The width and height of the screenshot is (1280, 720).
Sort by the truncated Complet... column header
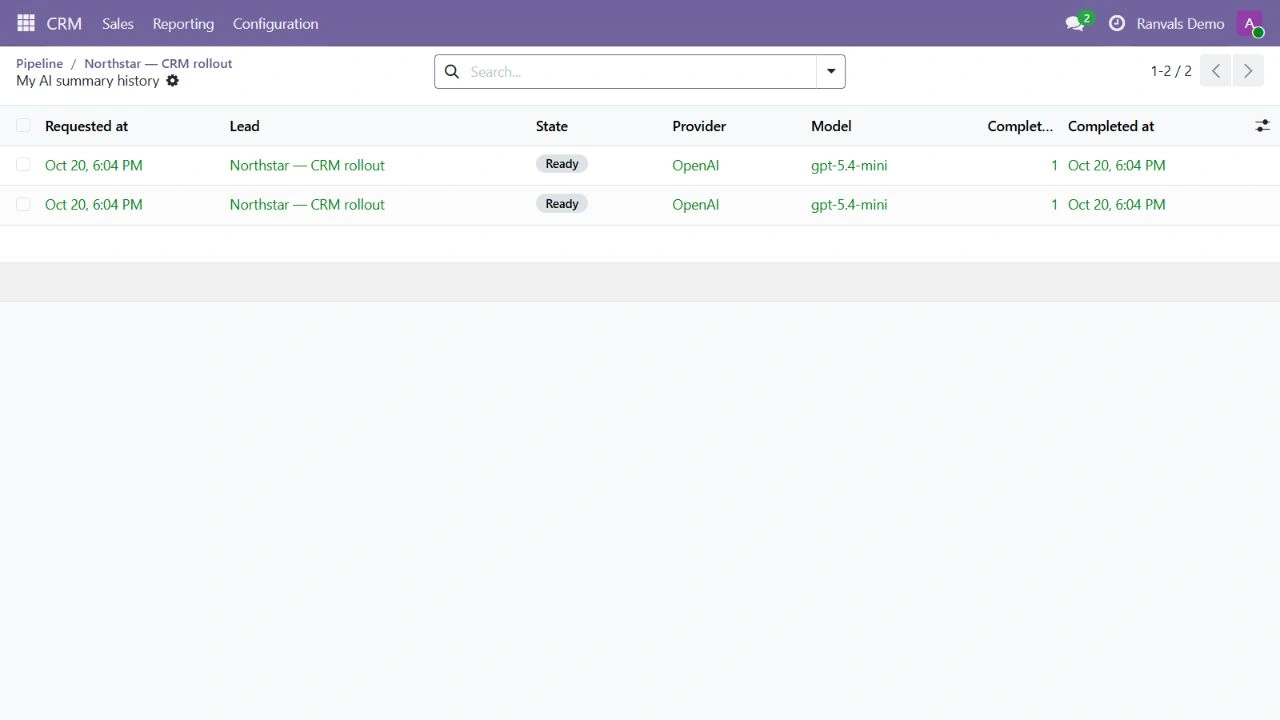tap(1020, 126)
